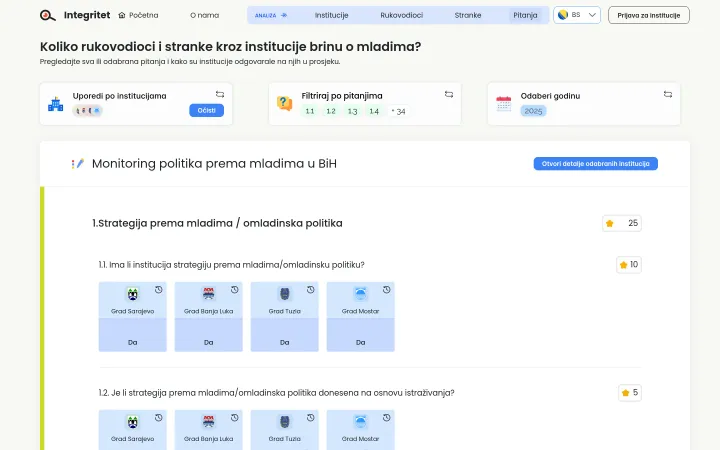Viewport: 720px width, 450px height.
Task: Open the BS language dropdown
Action: pyautogui.click(x=577, y=15)
